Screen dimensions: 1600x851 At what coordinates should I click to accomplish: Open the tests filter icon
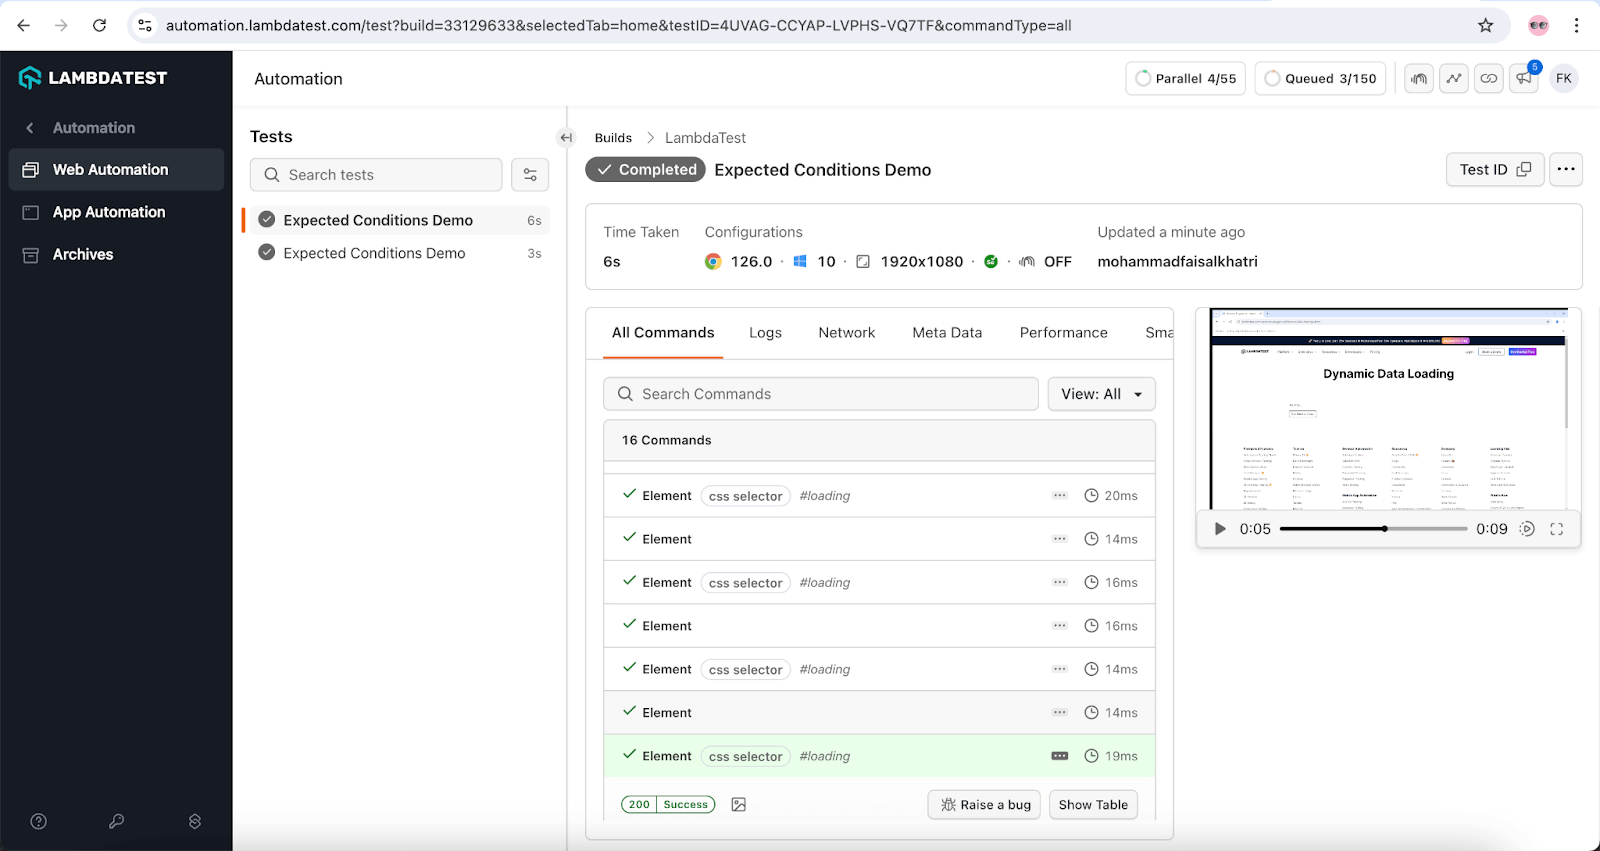click(530, 175)
